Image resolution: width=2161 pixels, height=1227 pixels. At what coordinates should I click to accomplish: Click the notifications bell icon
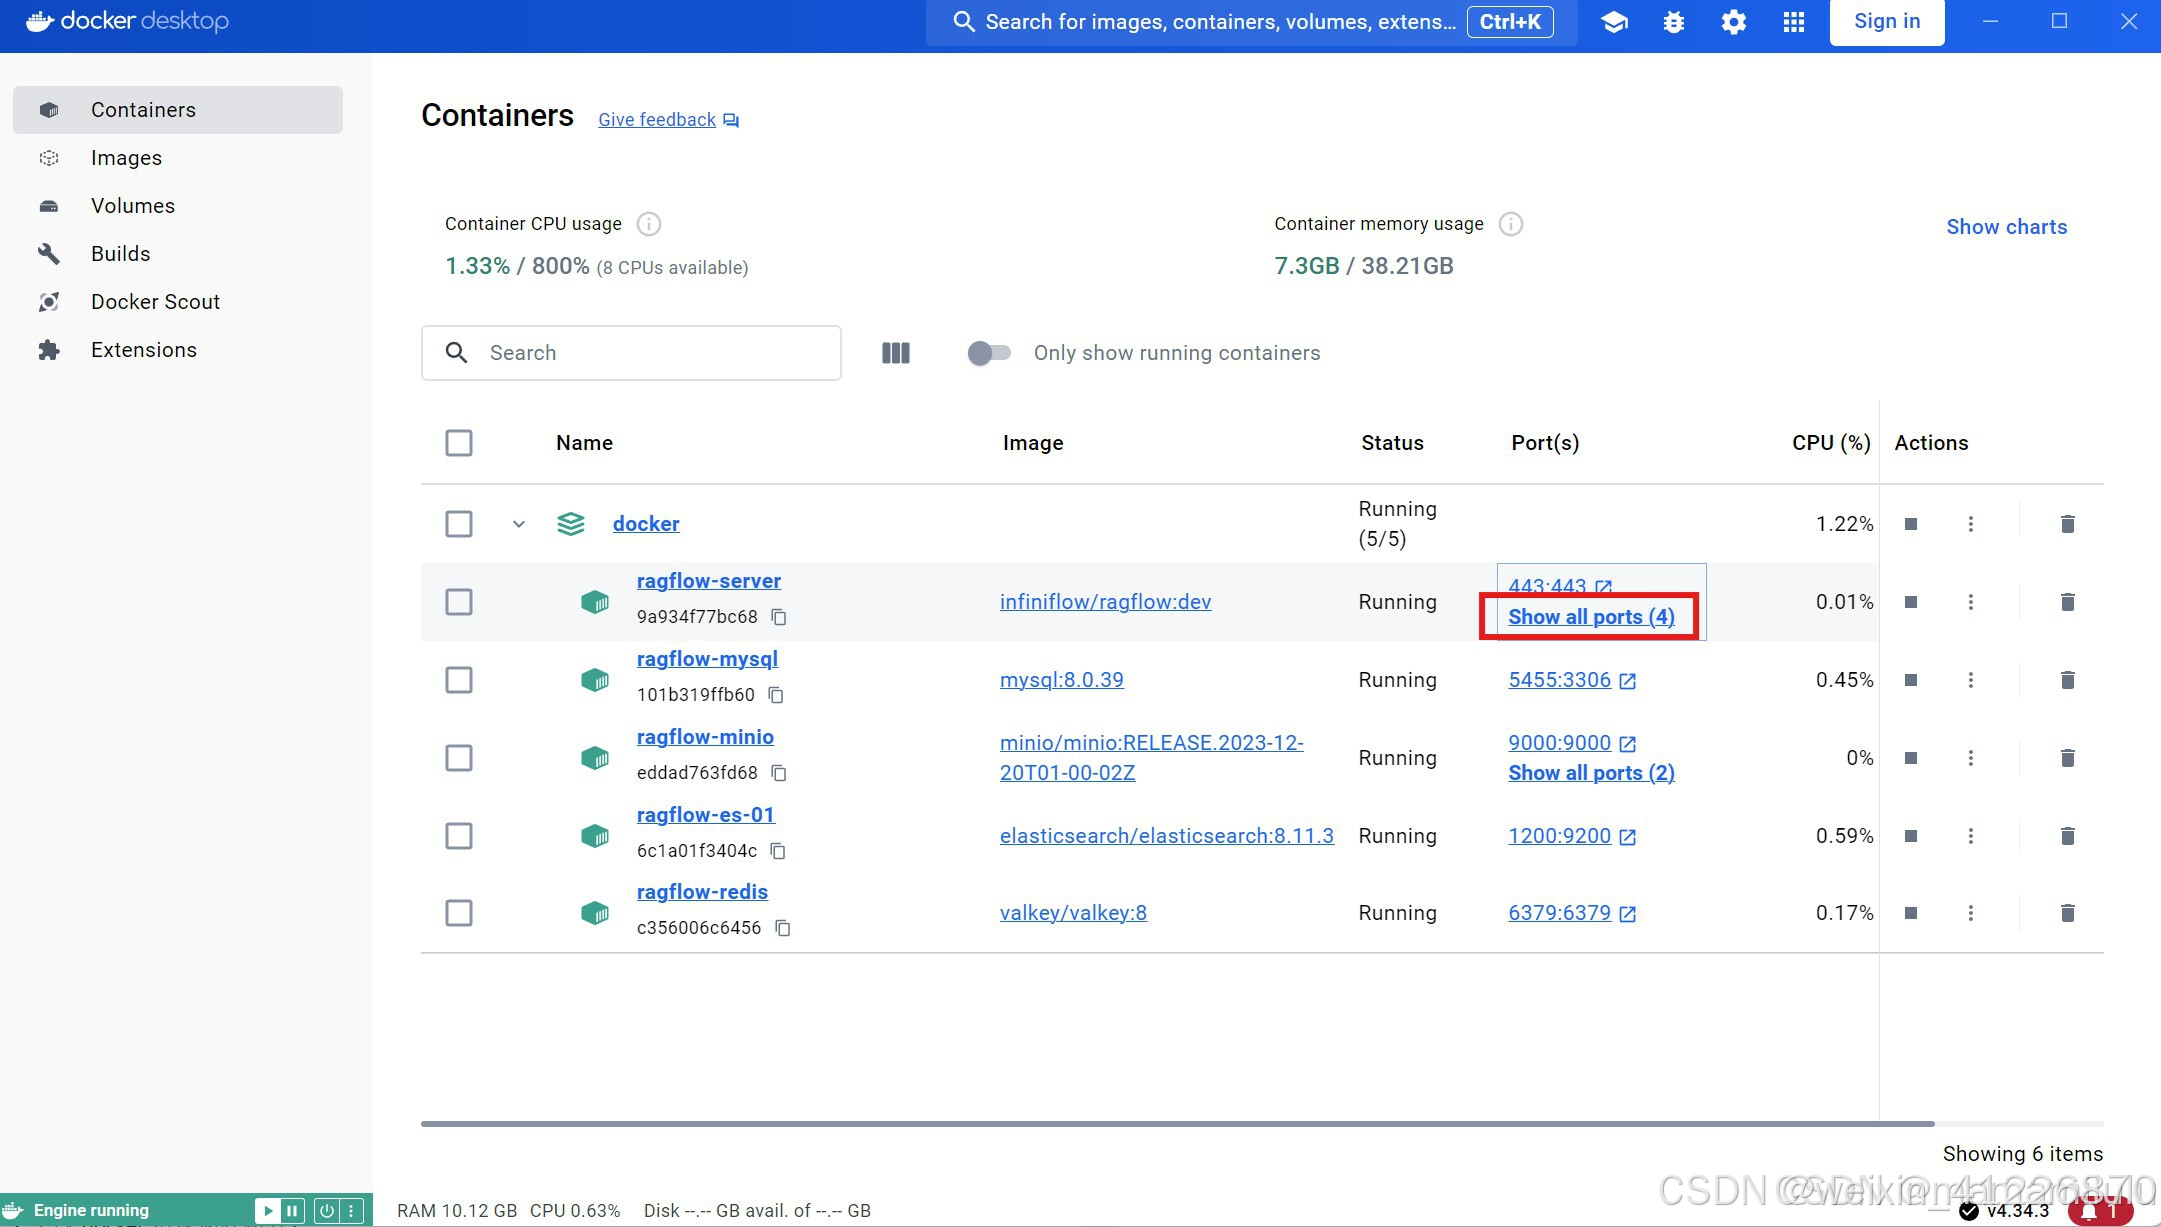tap(2089, 1210)
